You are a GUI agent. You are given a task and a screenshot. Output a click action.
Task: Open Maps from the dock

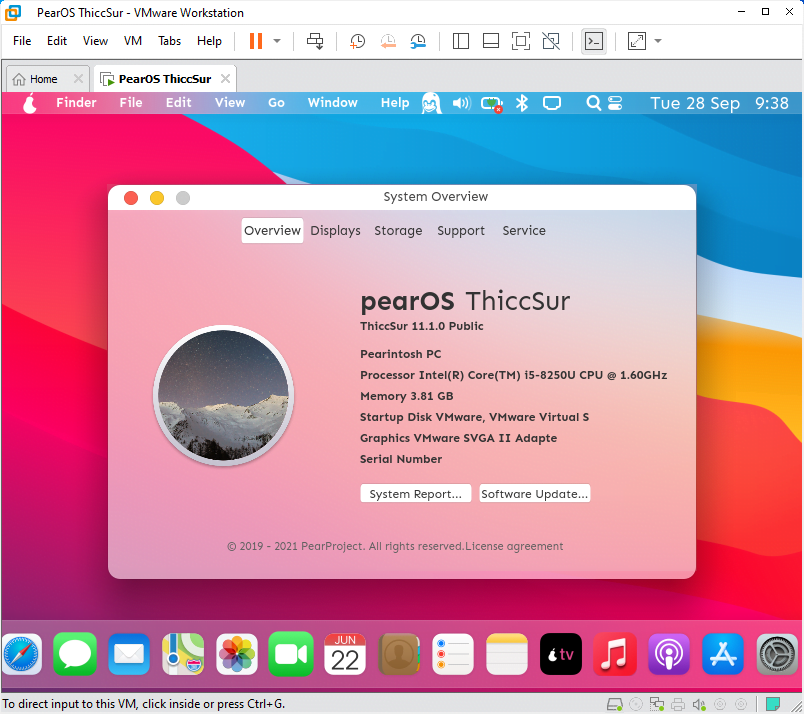pyautogui.click(x=183, y=654)
